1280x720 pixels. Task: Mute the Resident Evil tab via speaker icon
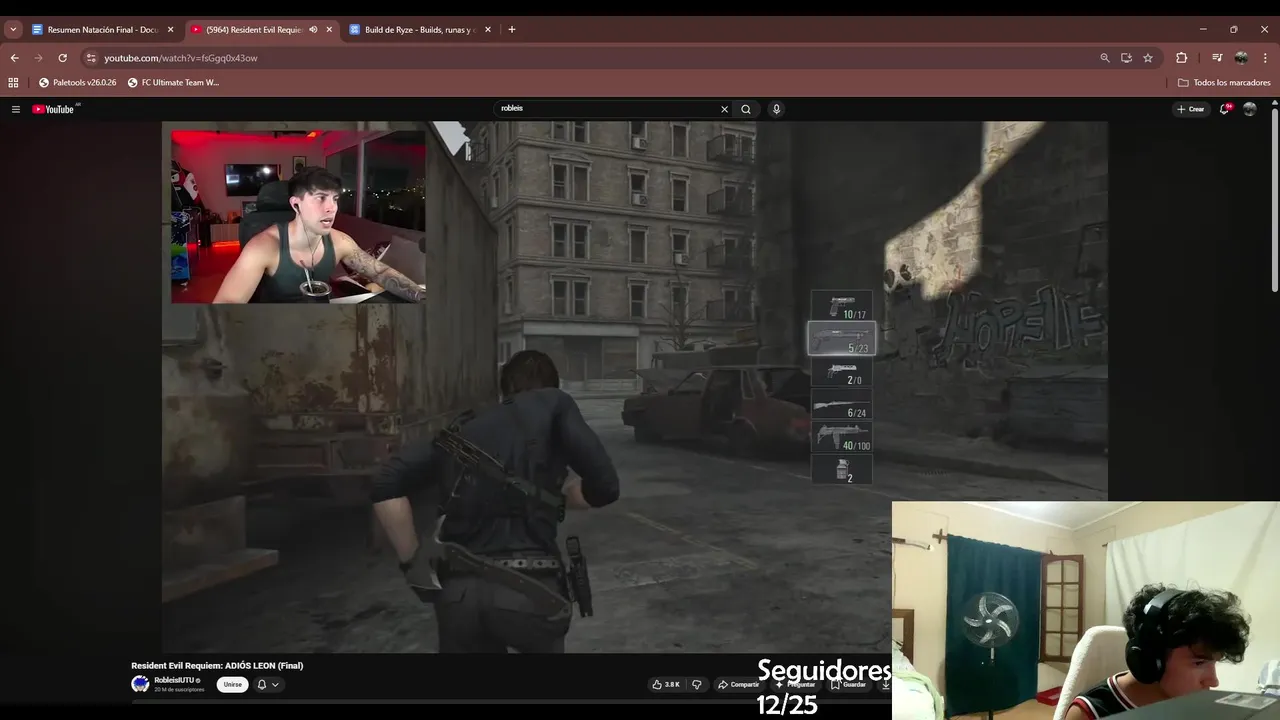[x=313, y=30]
